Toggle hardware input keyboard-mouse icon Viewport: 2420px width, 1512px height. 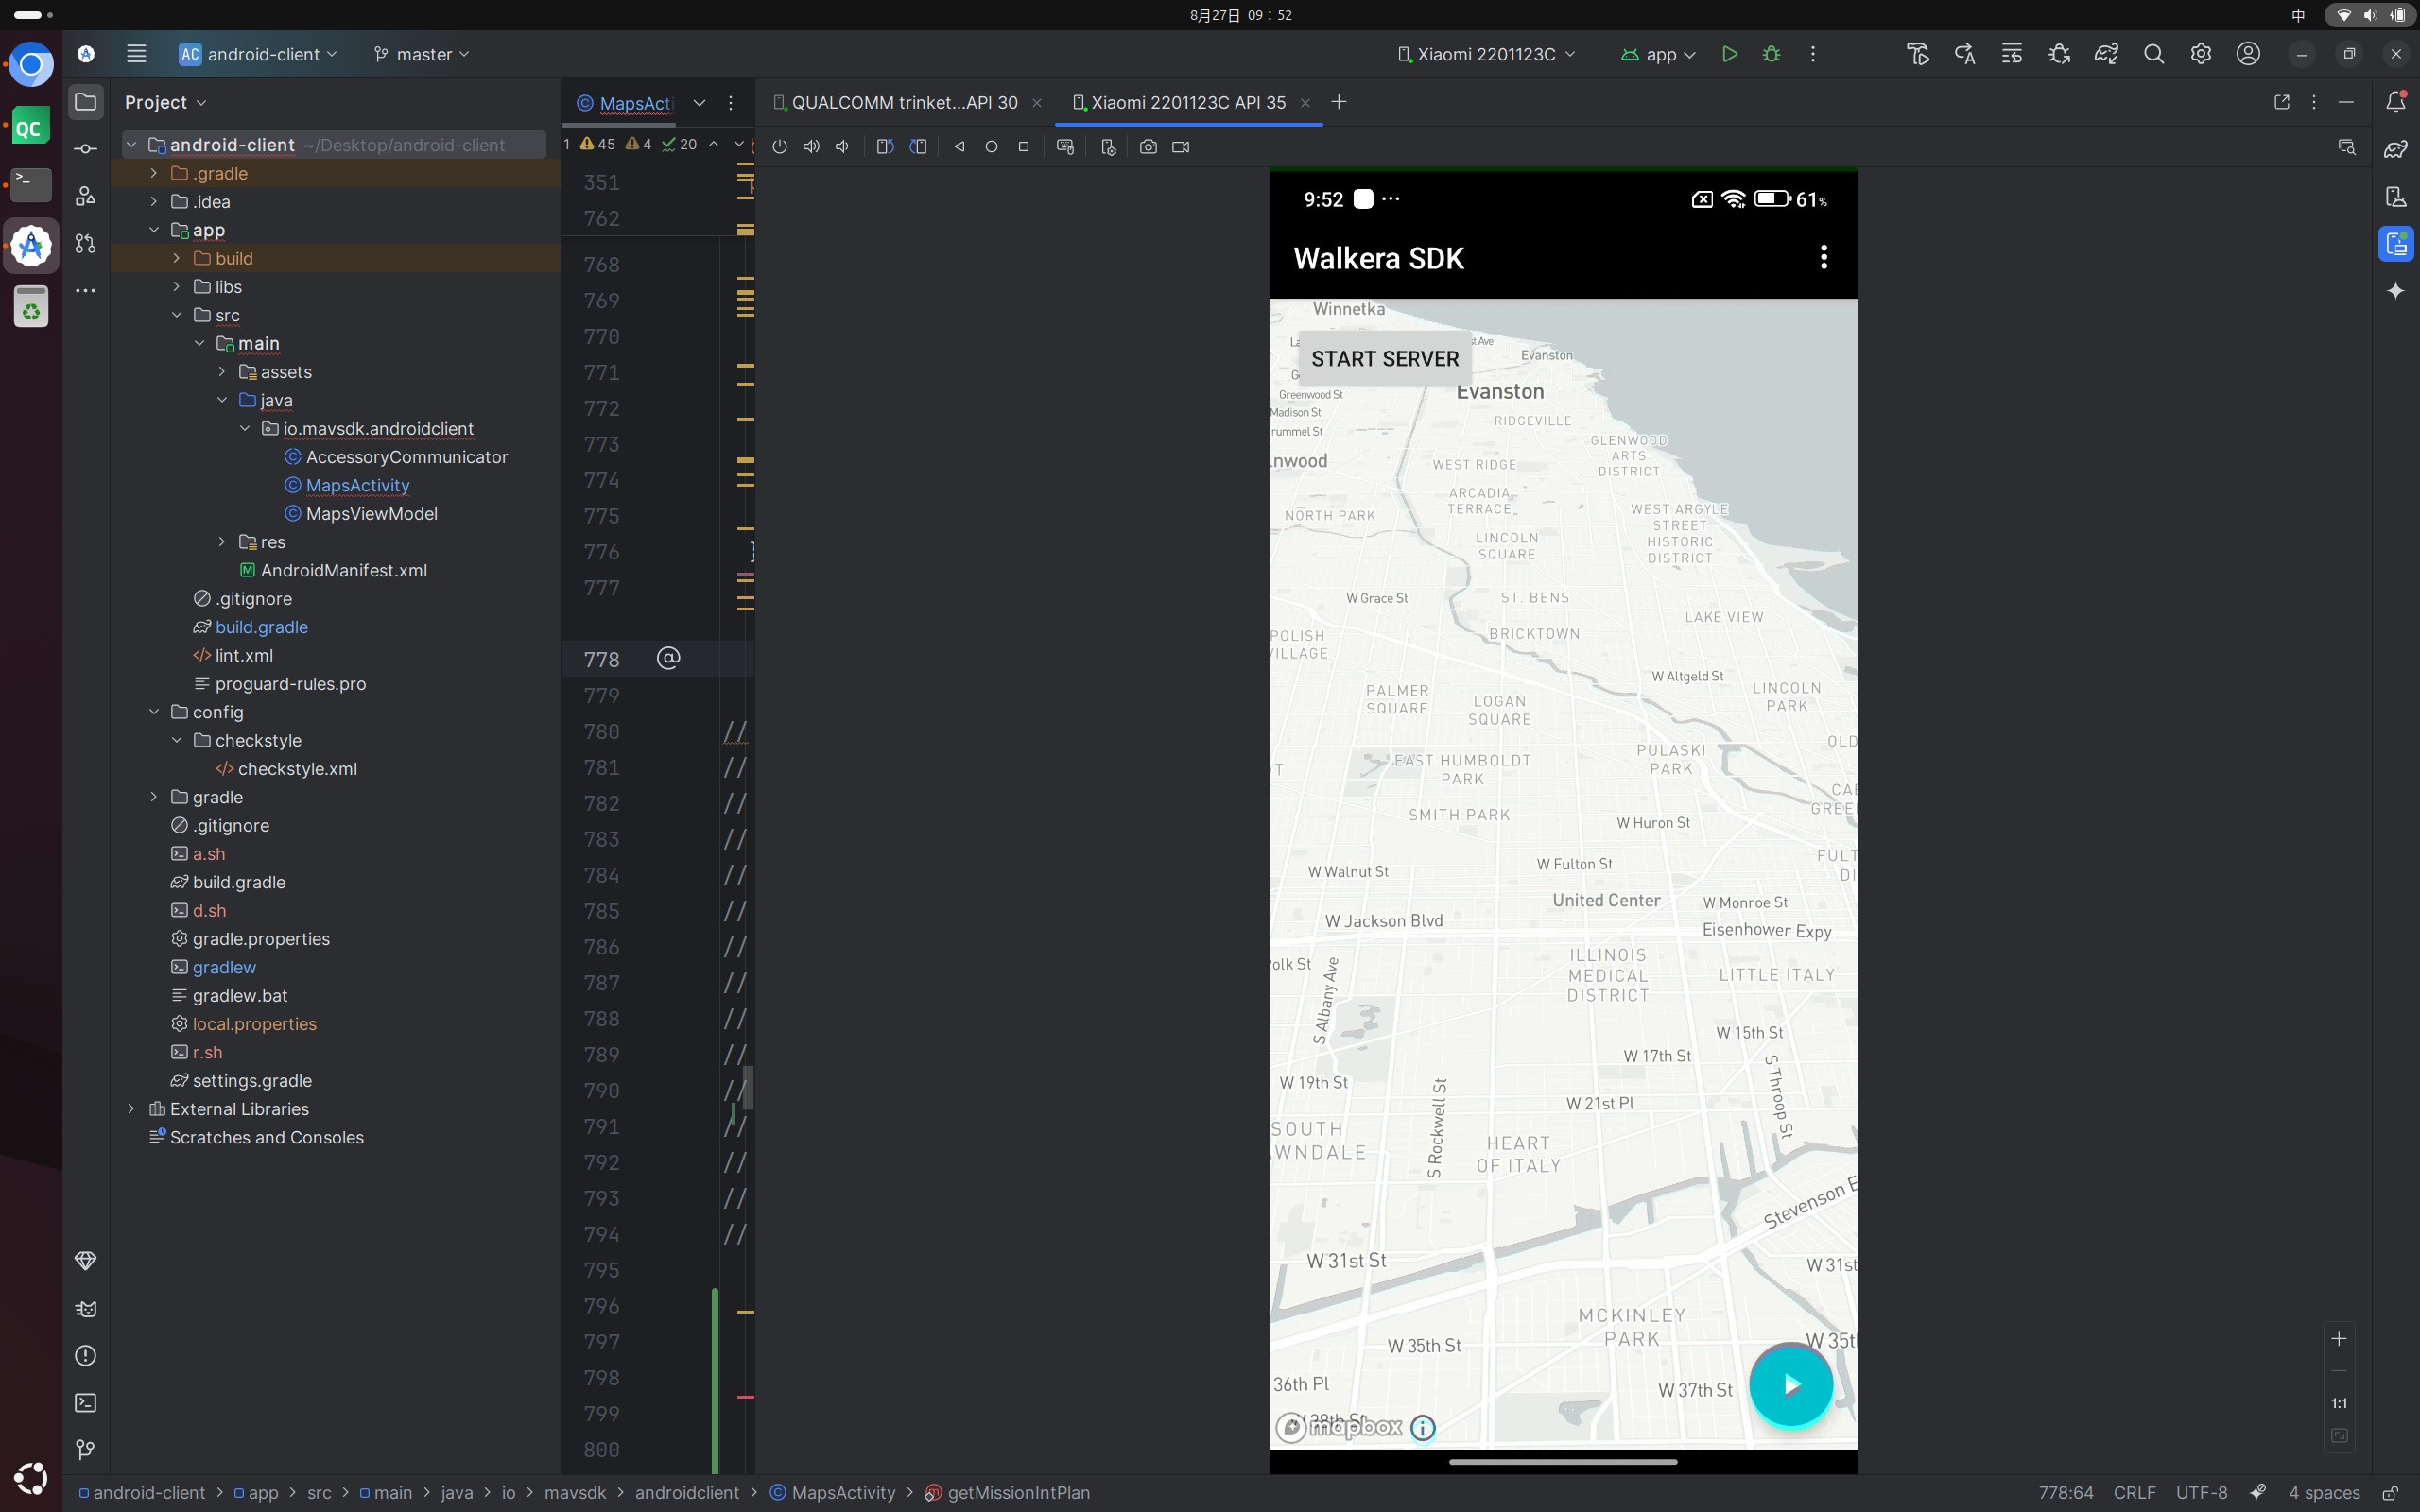(1065, 147)
